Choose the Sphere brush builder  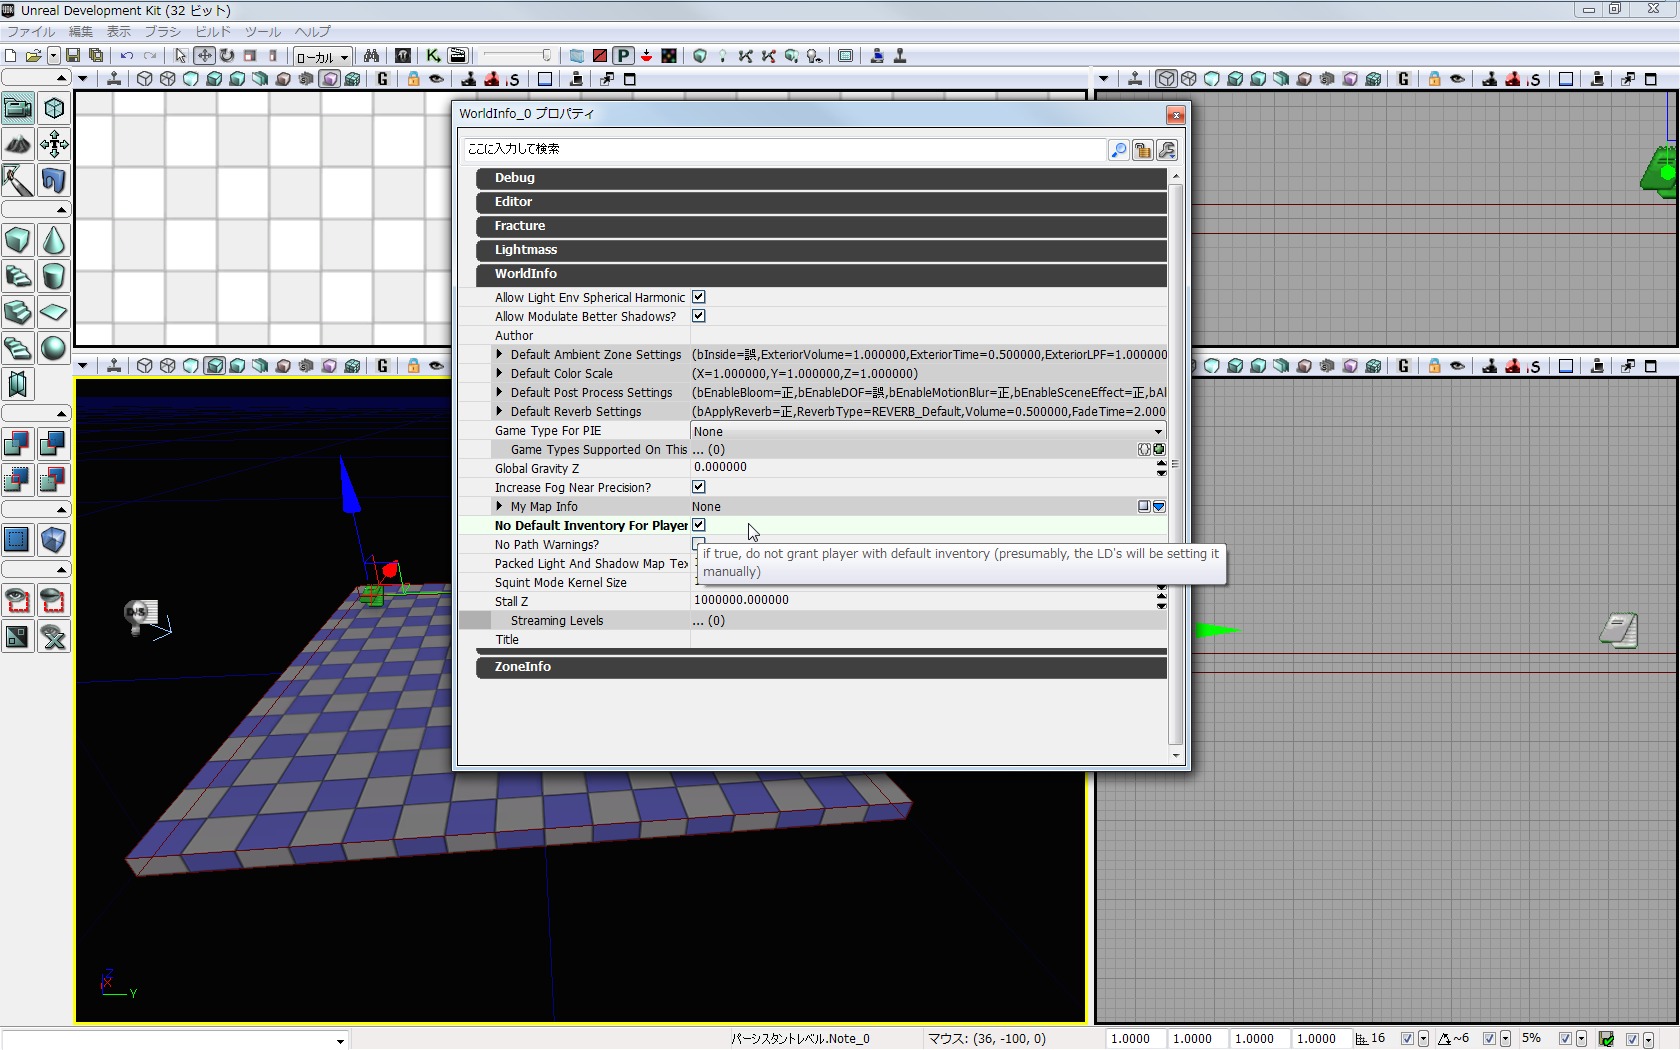pos(54,348)
